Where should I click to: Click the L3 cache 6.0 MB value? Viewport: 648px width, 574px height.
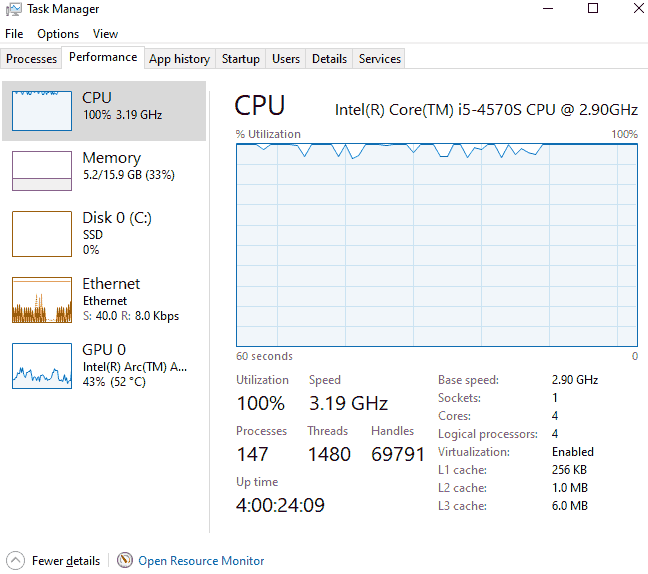(569, 506)
